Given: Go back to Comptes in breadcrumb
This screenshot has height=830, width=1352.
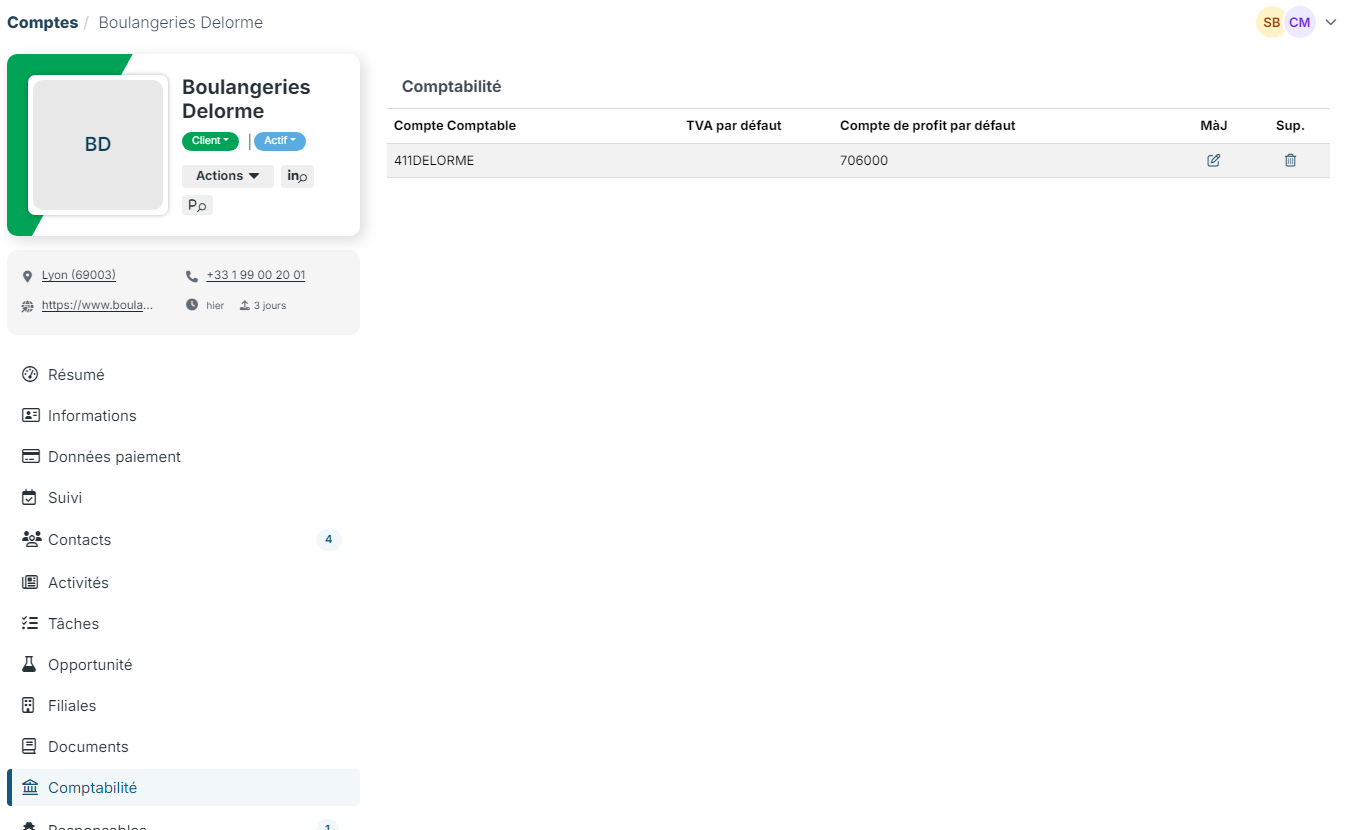Looking at the screenshot, I should point(42,22).
